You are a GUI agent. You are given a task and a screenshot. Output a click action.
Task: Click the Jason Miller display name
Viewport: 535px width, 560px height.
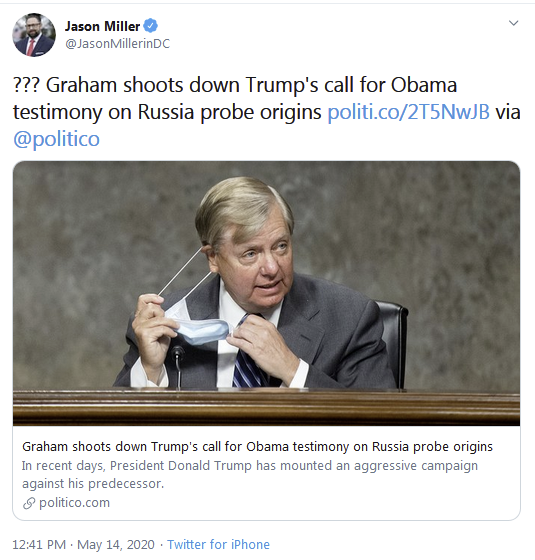102,26
